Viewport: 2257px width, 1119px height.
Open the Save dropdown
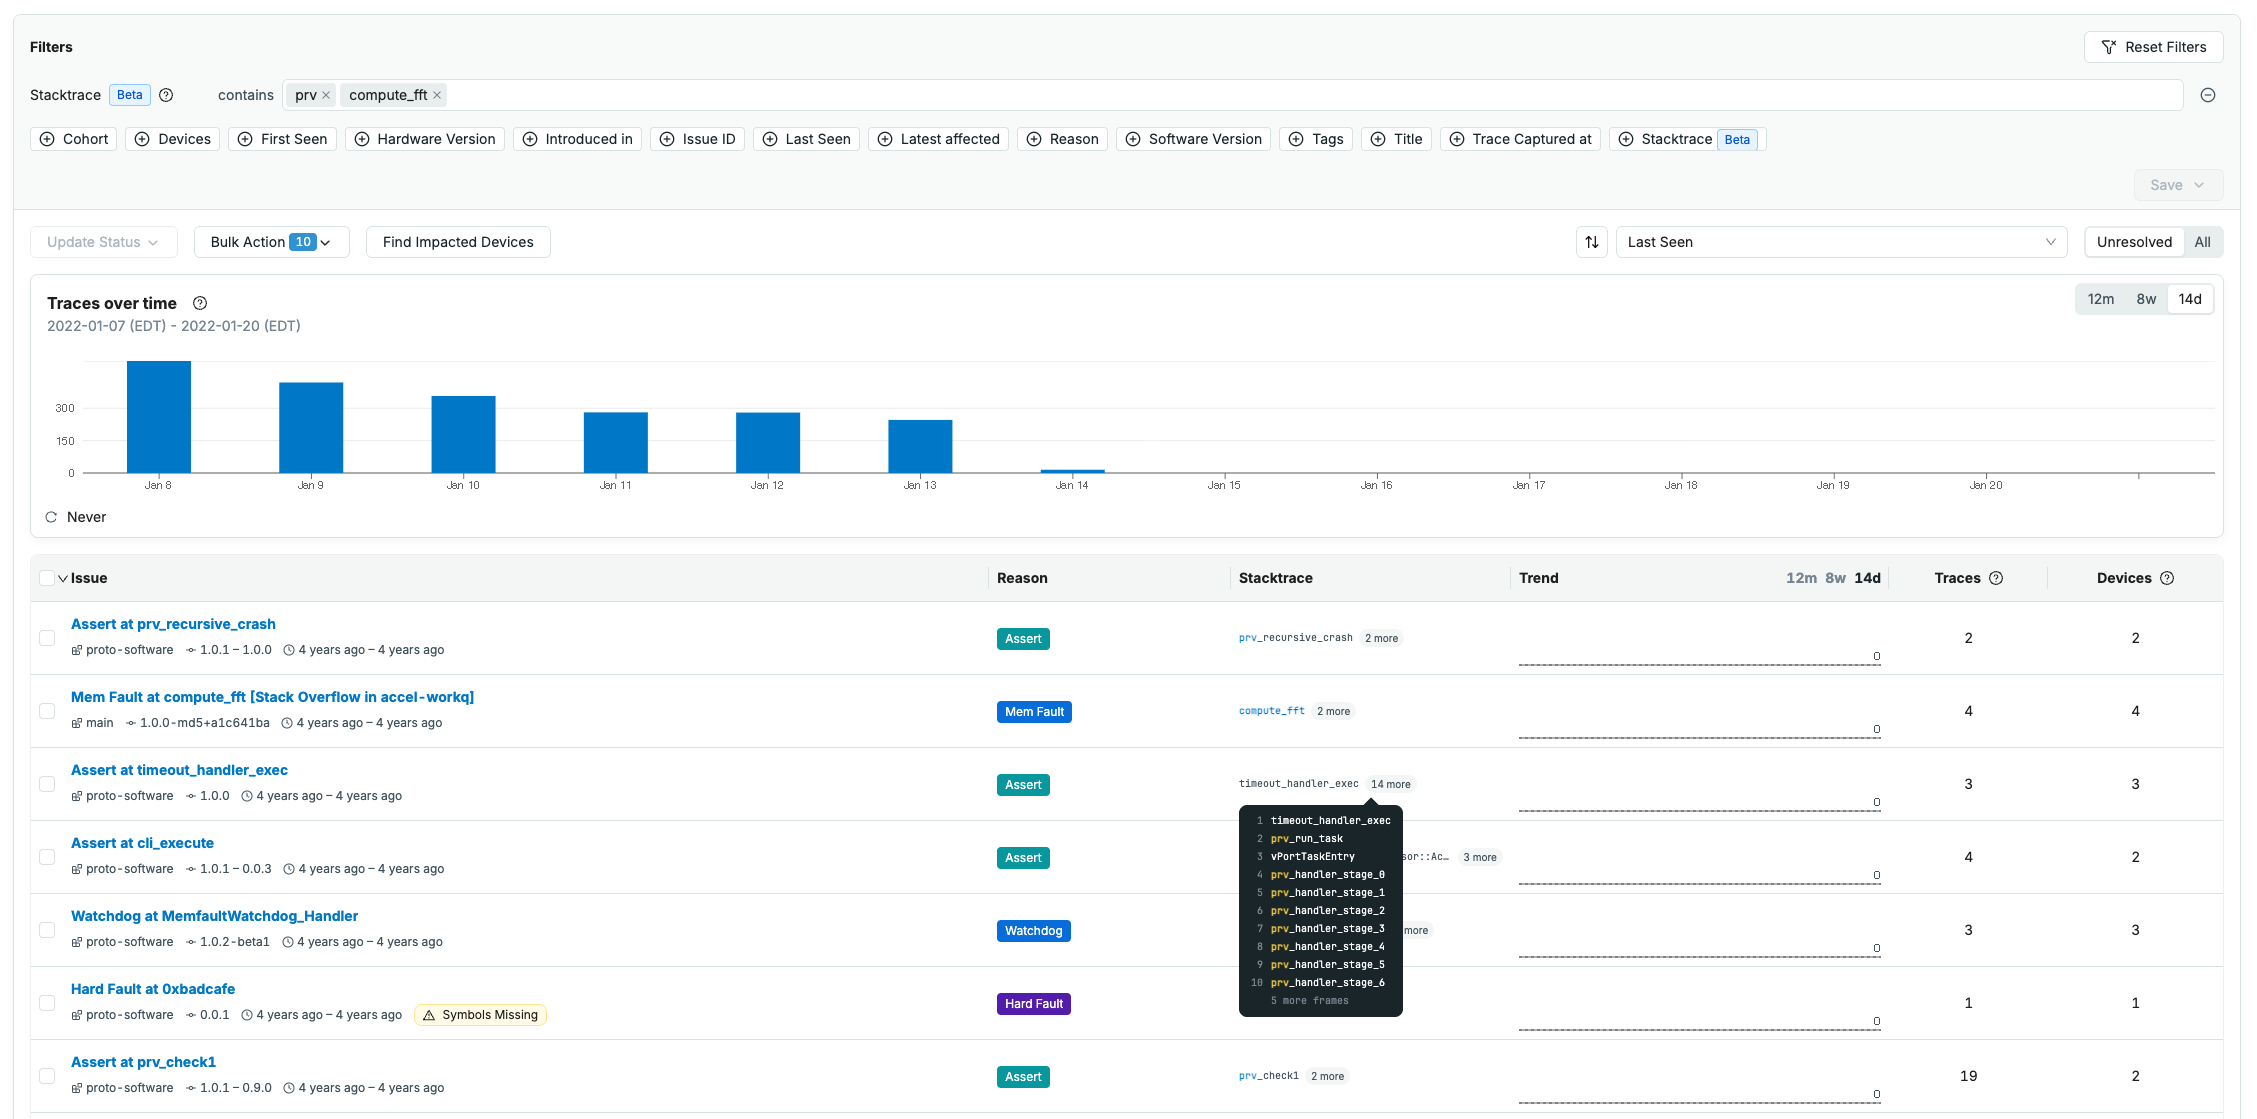tap(2178, 185)
